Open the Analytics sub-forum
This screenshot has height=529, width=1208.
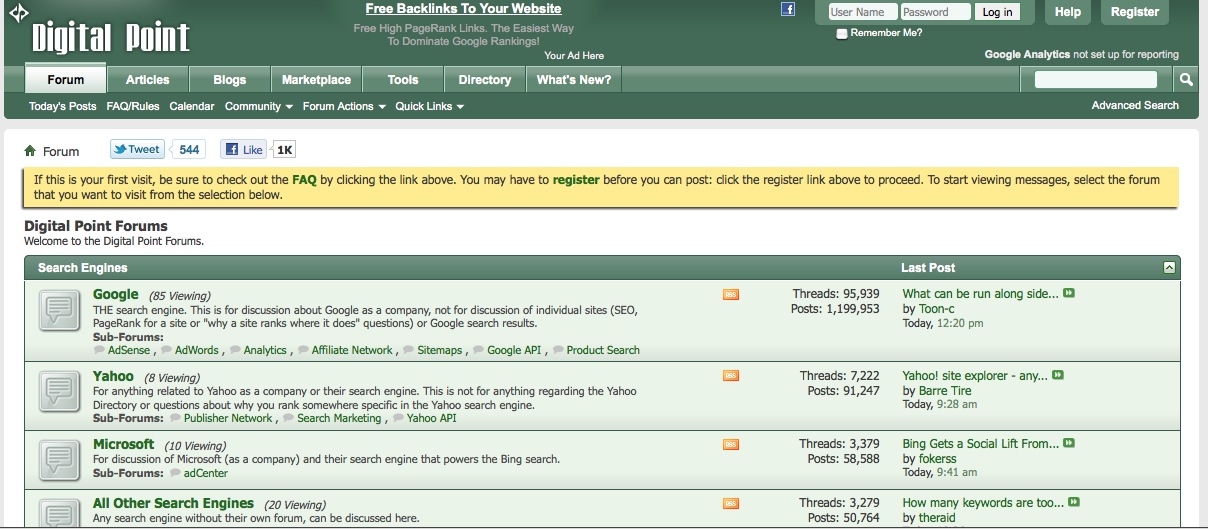click(x=265, y=350)
